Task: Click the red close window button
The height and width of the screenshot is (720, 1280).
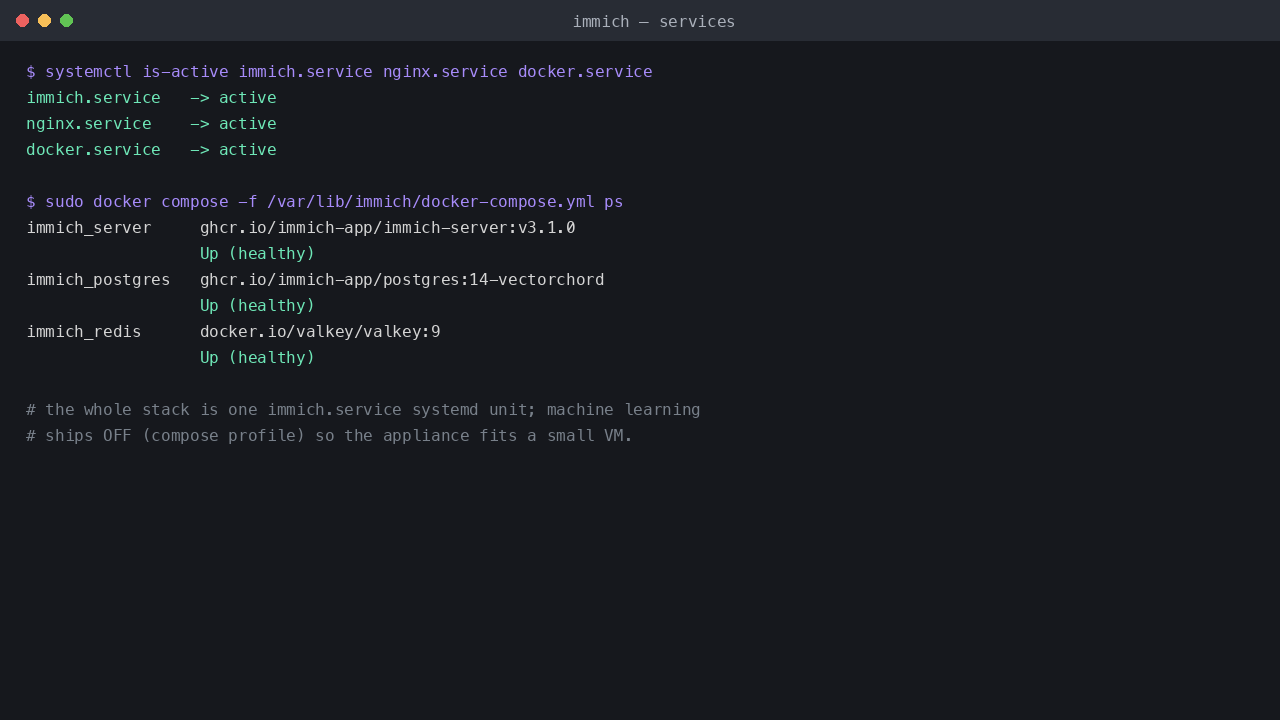Action: tap(22, 20)
